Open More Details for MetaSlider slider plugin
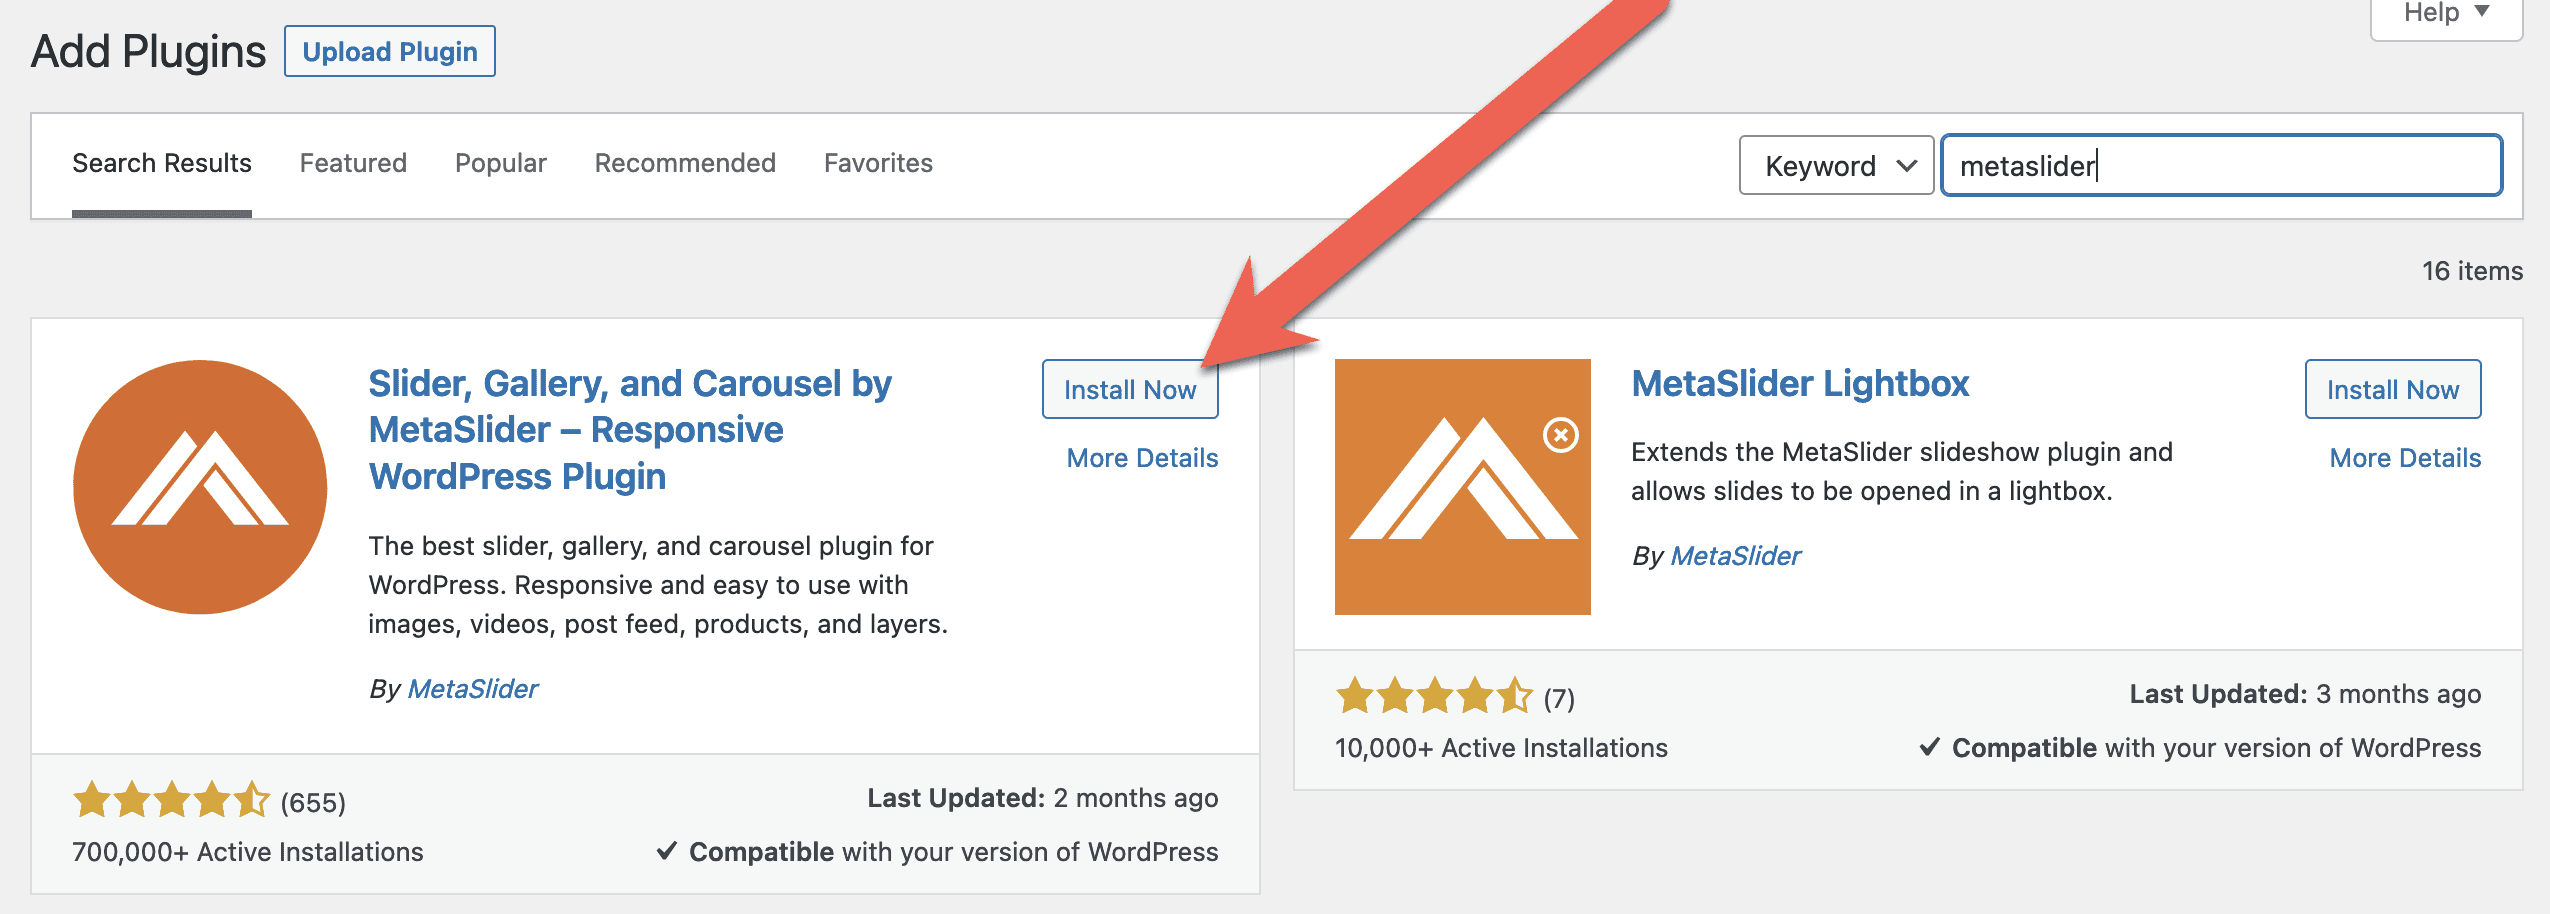This screenshot has width=2550, height=914. click(x=1142, y=458)
